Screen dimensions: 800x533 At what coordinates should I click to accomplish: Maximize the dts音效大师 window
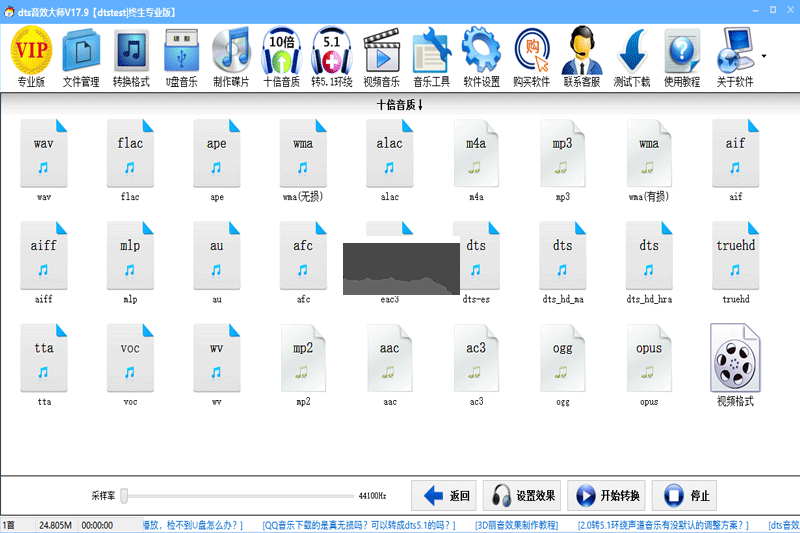pyautogui.click(x=773, y=10)
